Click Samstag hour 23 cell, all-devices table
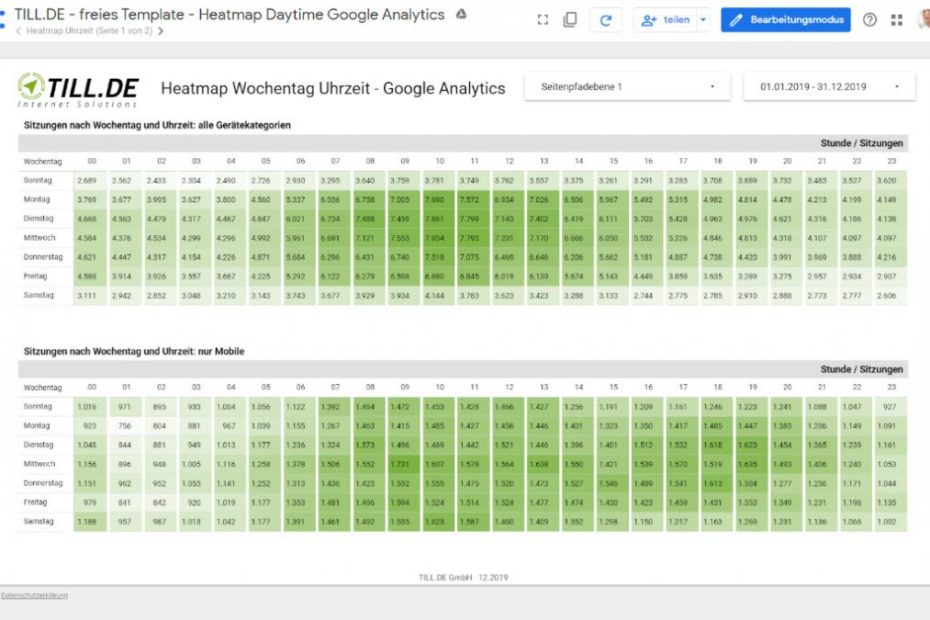 pos(890,295)
